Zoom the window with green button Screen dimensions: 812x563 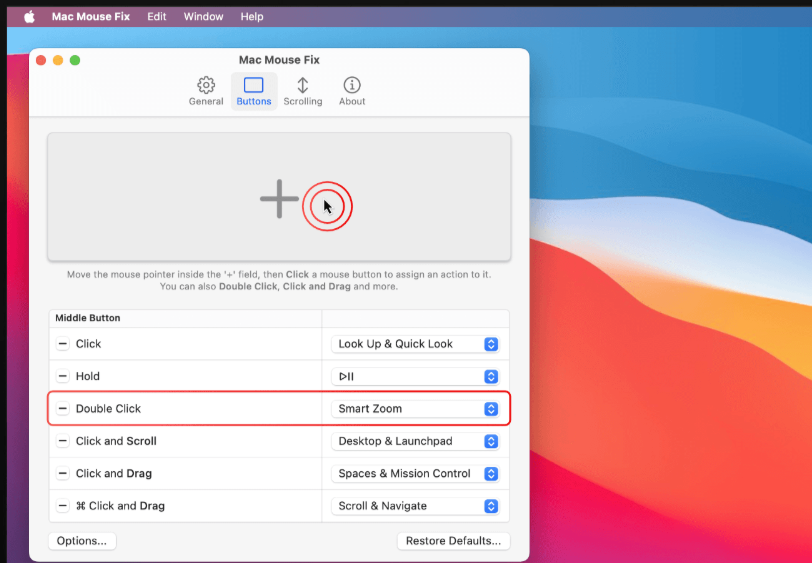pos(75,60)
